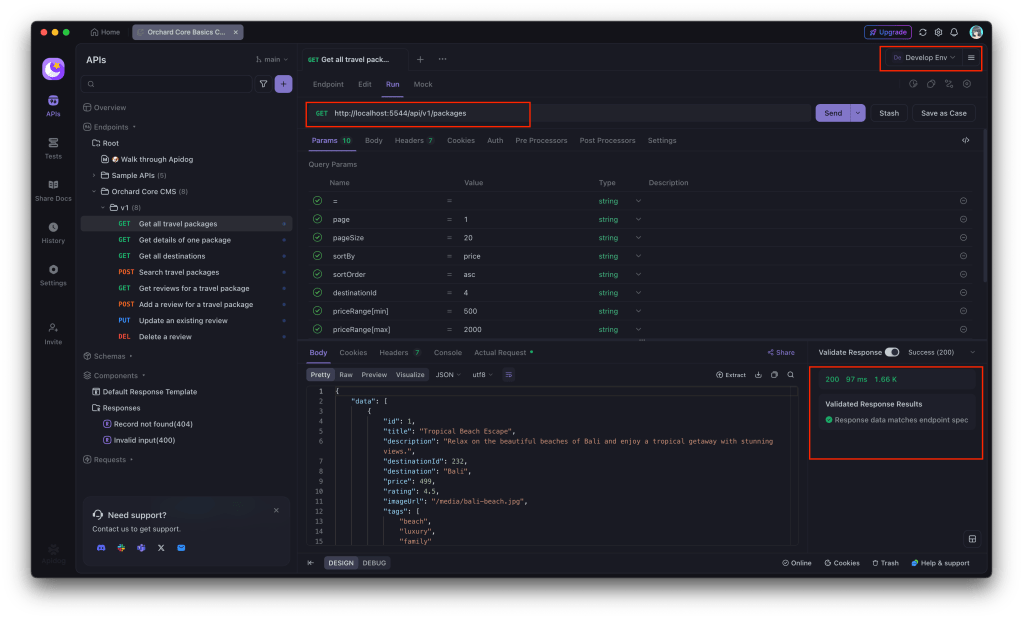Open notifications bell icon
The image size is (1023, 619).
click(954, 32)
